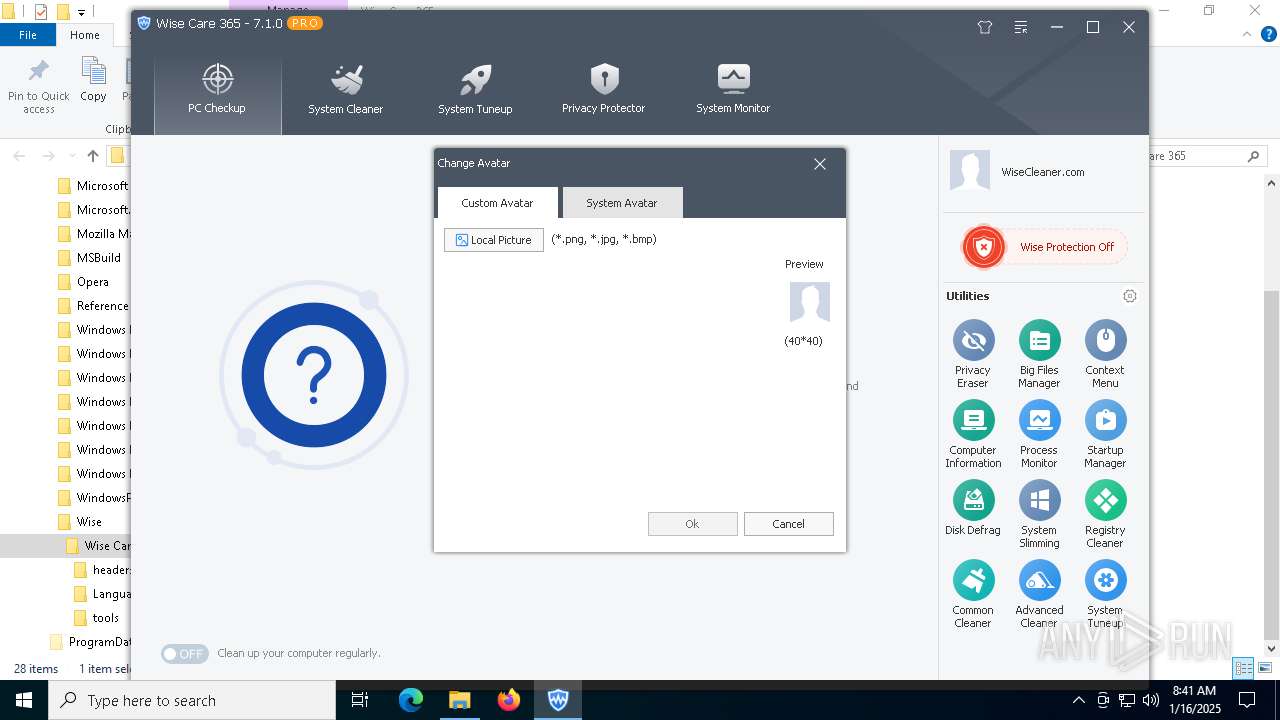The height and width of the screenshot is (720, 1280).
Task: Show hidden system tray icons
Action: (x=1078, y=700)
